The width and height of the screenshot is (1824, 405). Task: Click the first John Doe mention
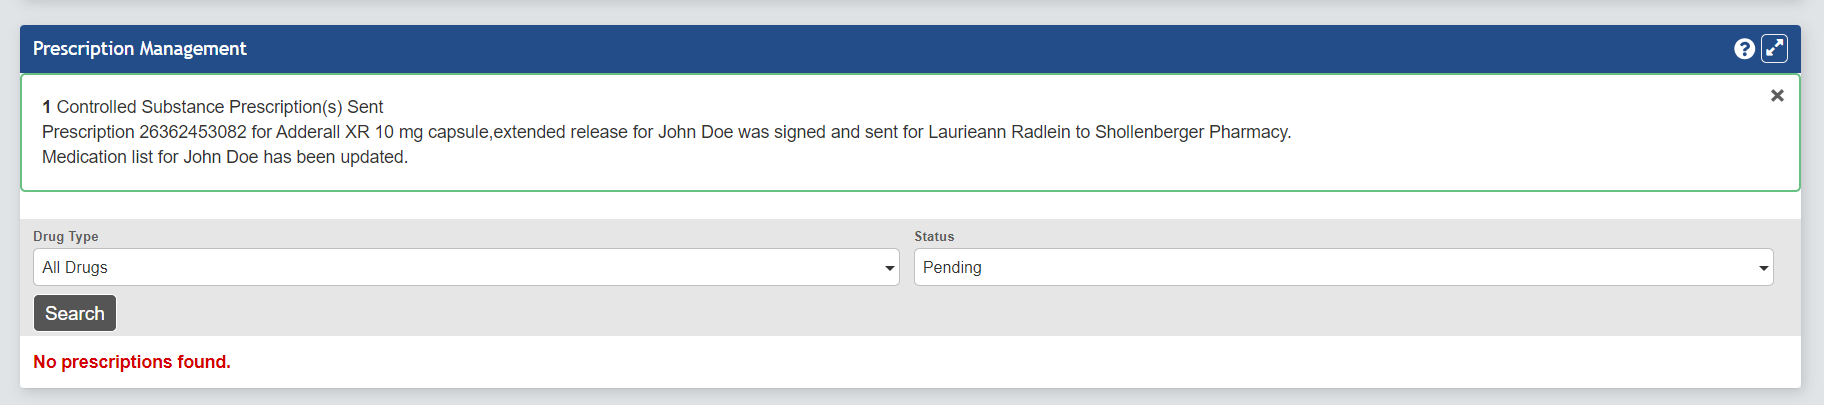point(695,132)
